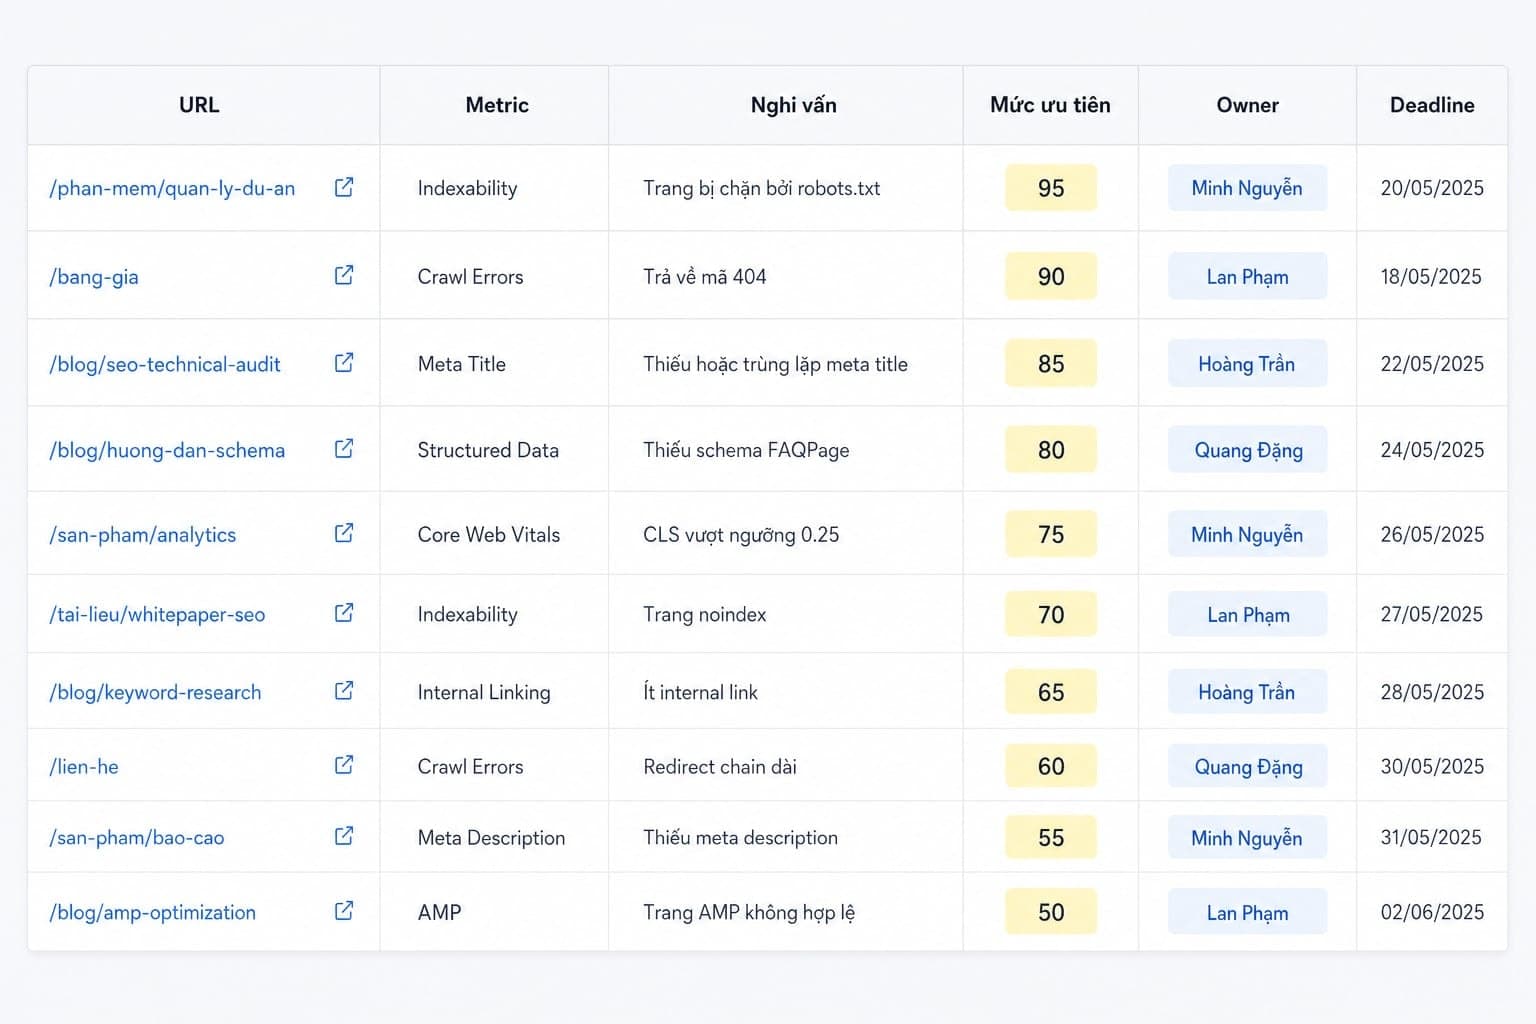Select priority badge 65
This screenshot has width=1536, height=1024.
pyautogui.click(x=1051, y=692)
